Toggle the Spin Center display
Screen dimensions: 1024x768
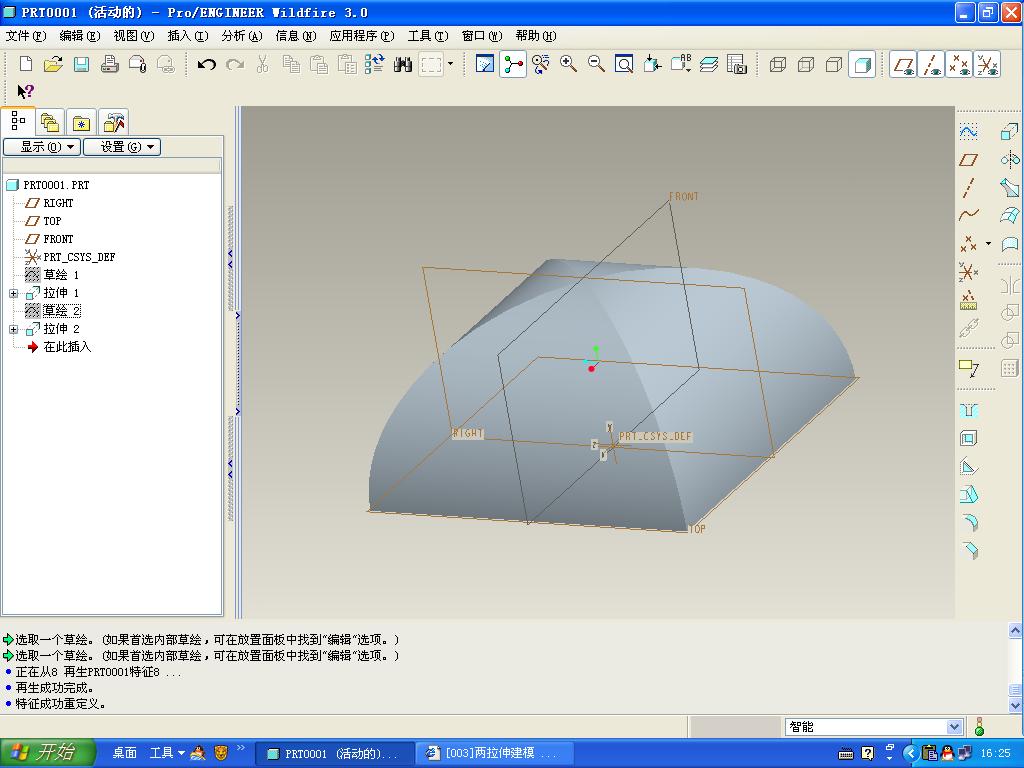513,65
